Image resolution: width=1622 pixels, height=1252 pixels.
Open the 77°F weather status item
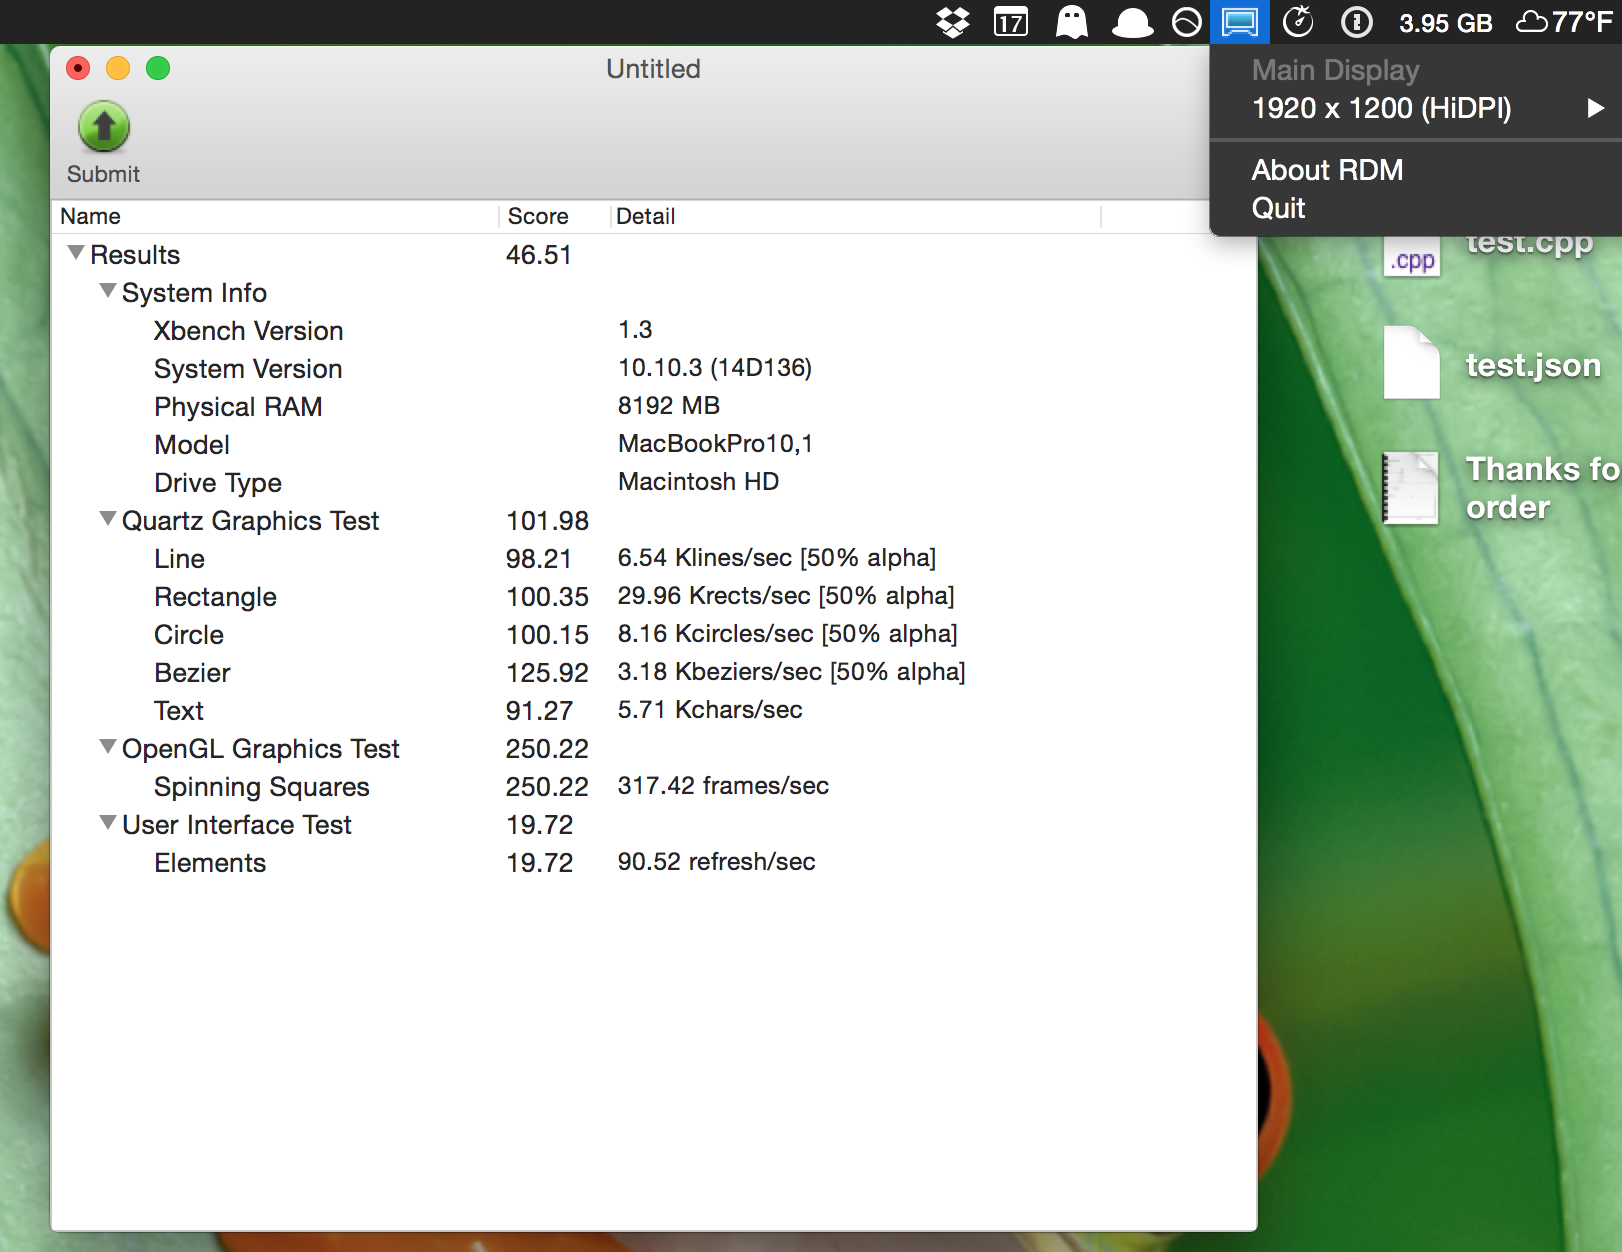click(x=1566, y=22)
